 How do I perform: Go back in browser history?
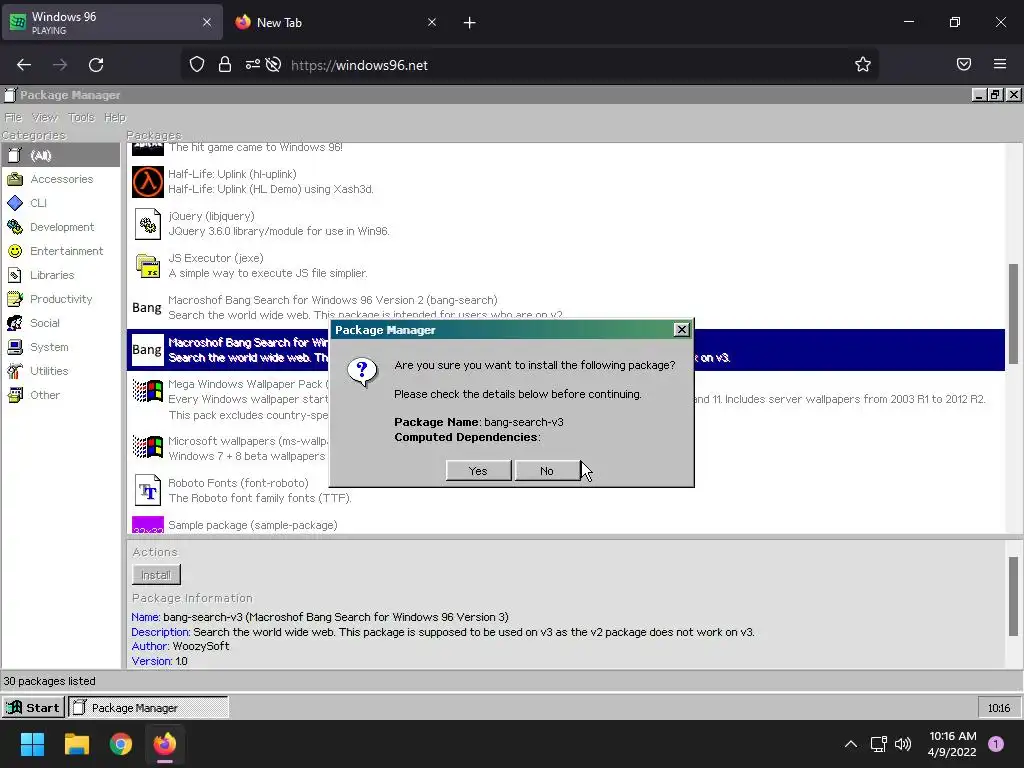24,65
